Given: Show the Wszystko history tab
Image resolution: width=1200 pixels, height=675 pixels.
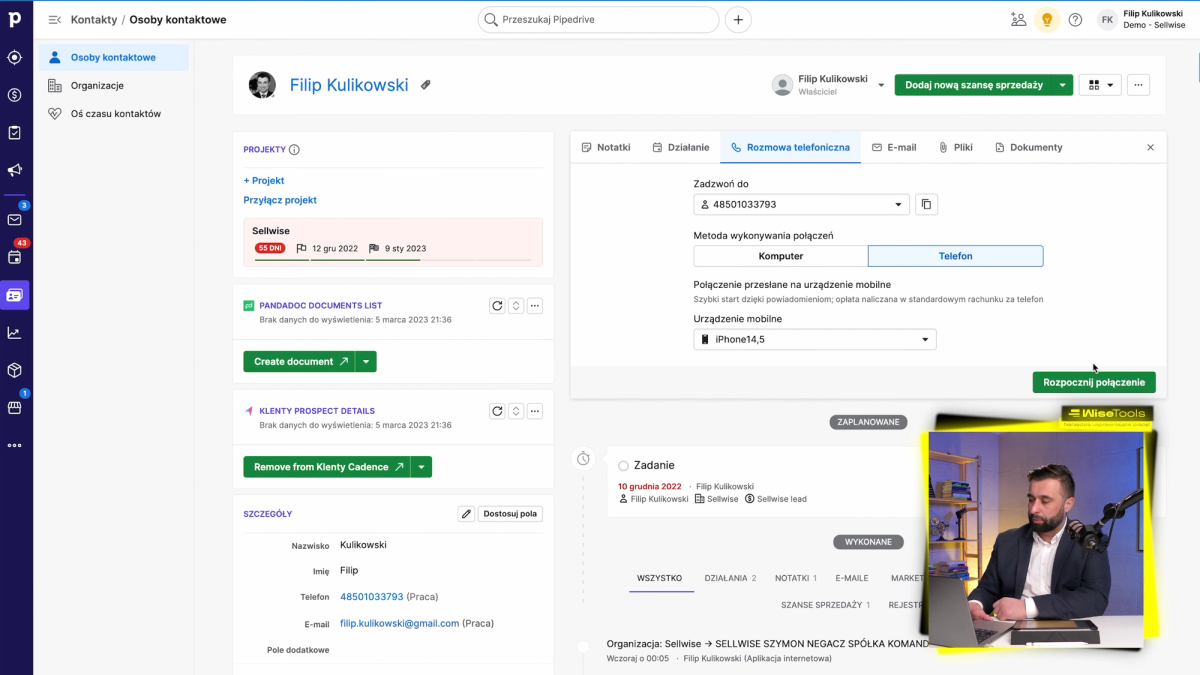Looking at the screenshot, I should click(x=660, y=578).
